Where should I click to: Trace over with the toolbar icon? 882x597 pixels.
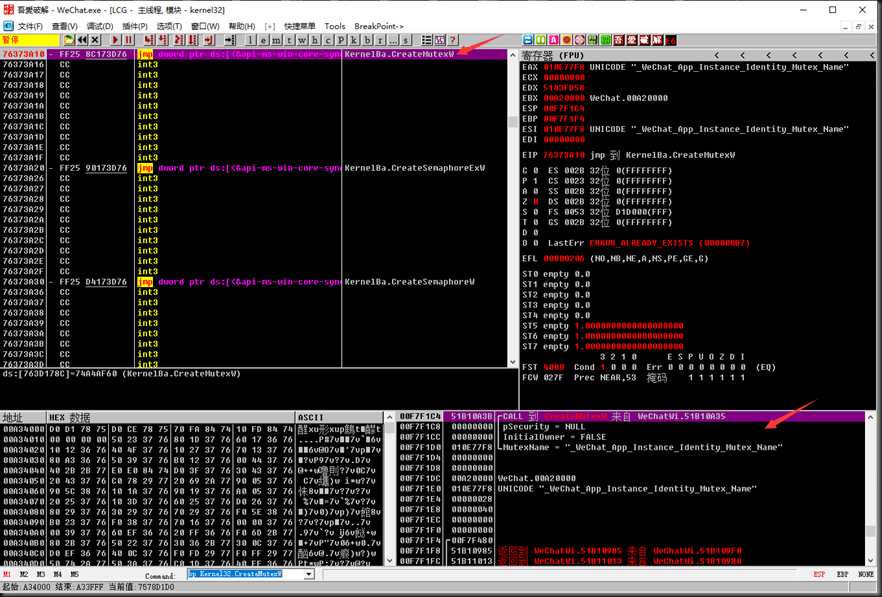click(193, 40)
